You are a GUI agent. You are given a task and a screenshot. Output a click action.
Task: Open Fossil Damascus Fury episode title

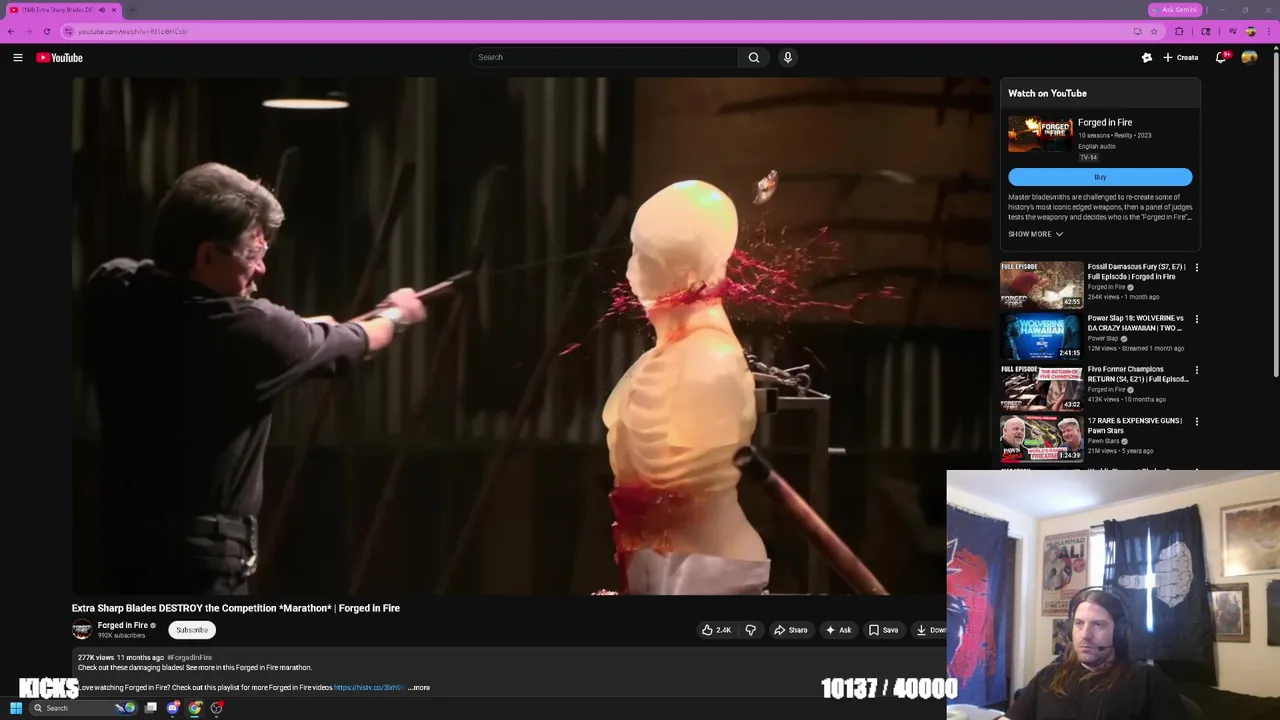[x=1137, y=271]
